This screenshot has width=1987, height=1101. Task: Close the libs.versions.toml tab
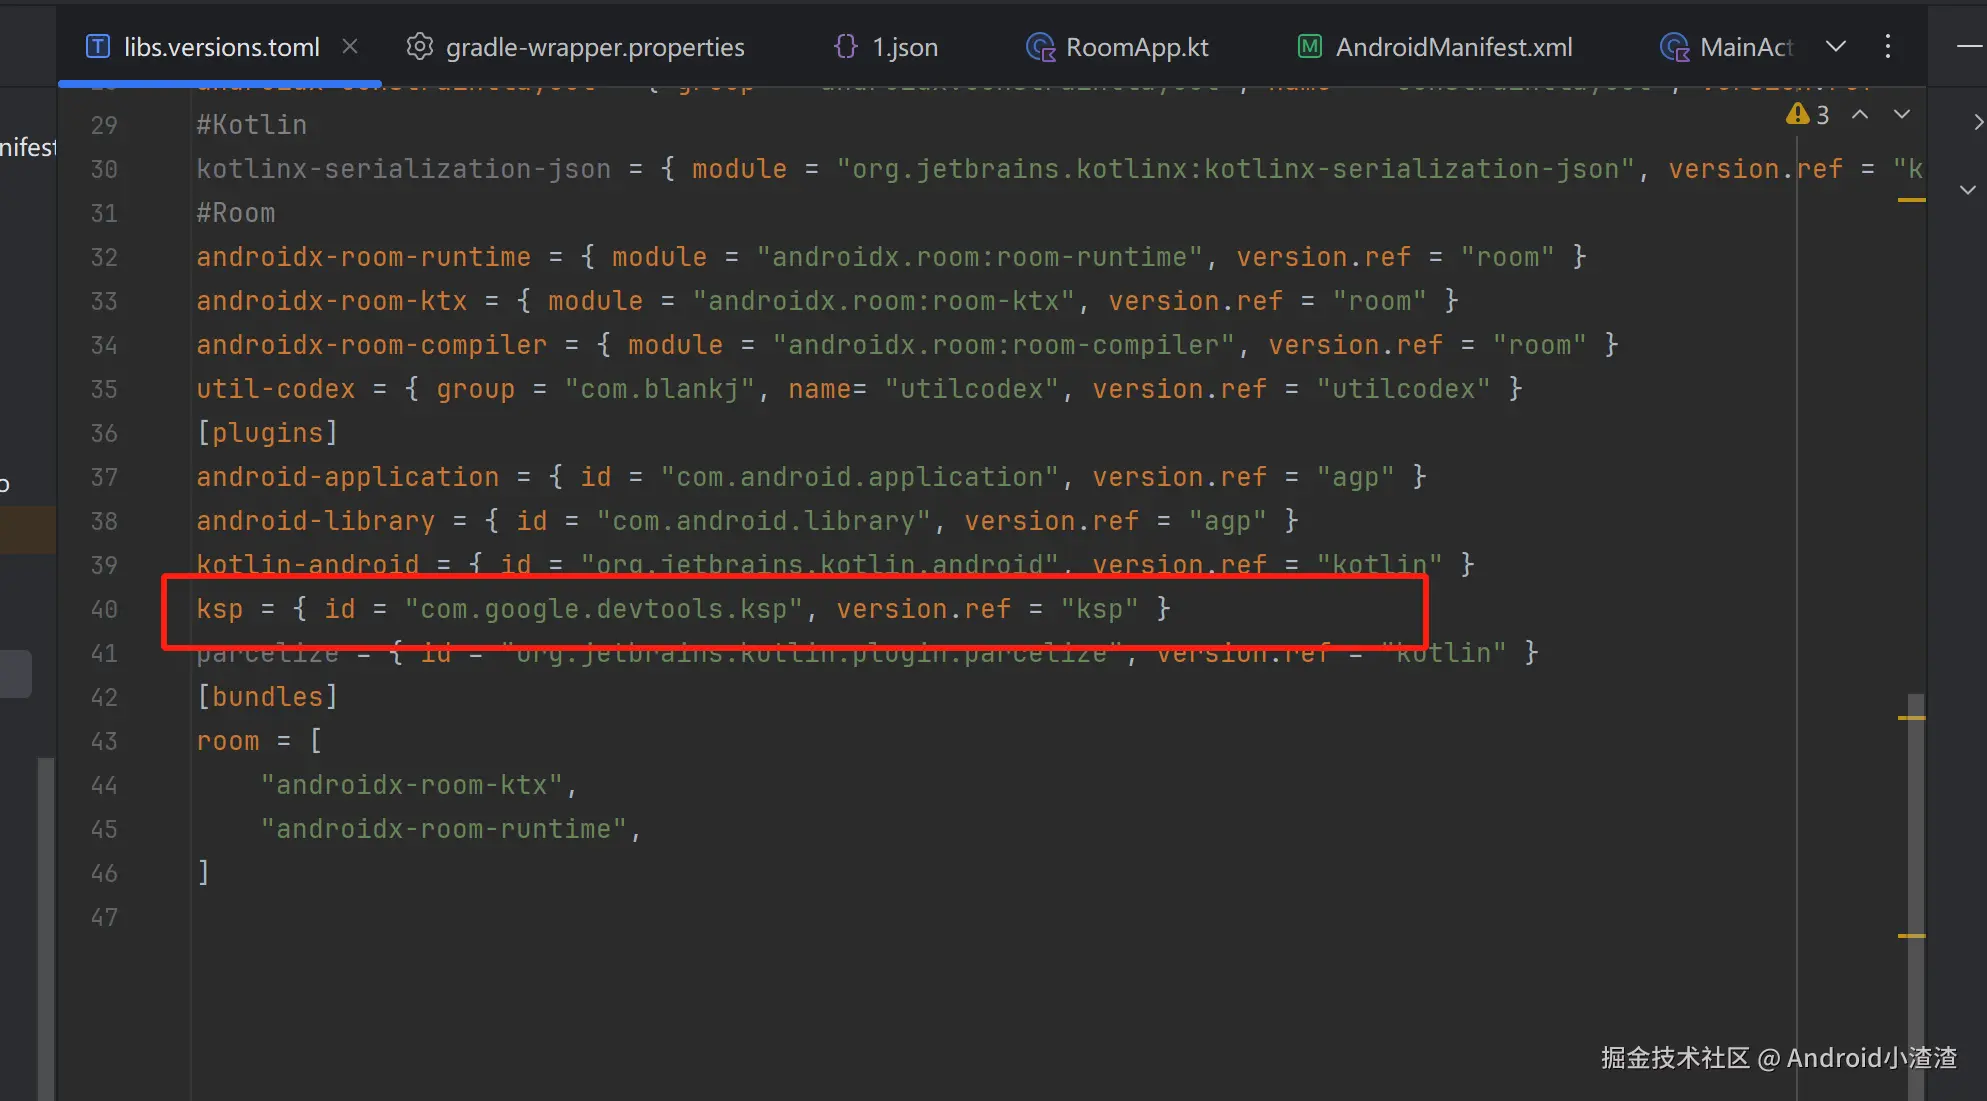point(350,46)
